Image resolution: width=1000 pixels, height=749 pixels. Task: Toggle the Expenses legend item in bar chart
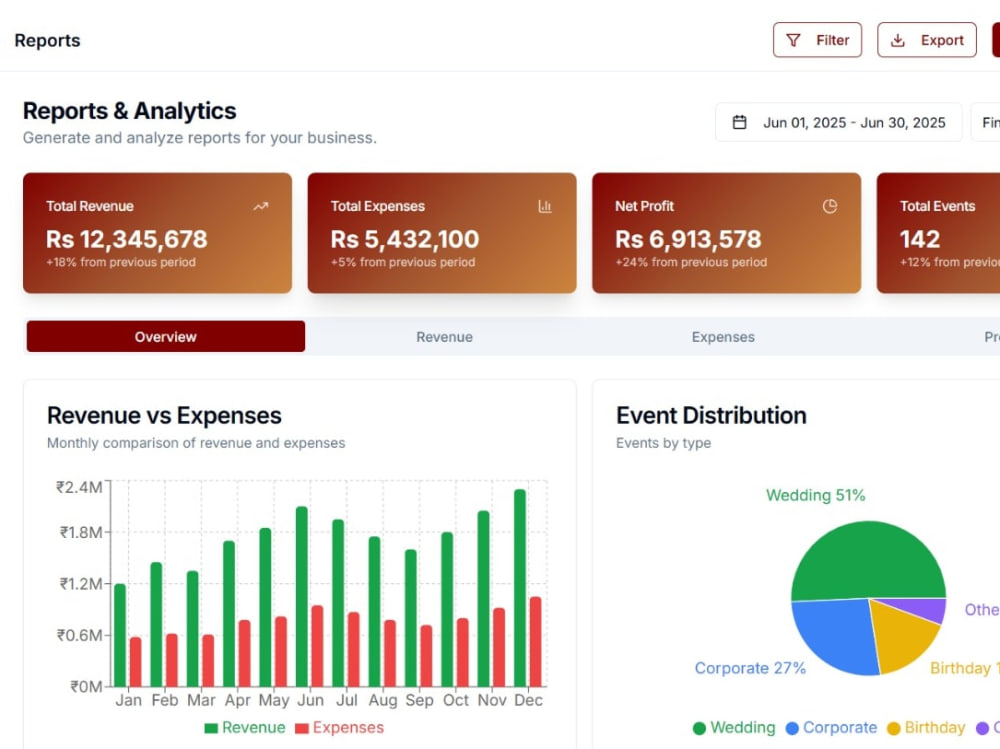(x=339, y=727)
